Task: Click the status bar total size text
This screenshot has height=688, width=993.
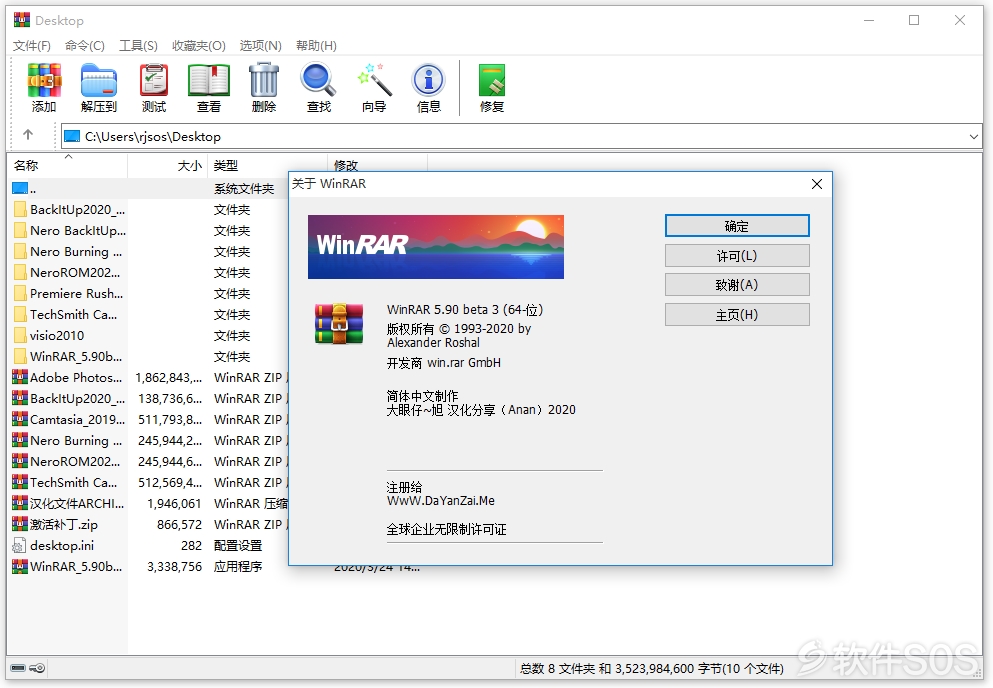Action: [x=652, y=668]
